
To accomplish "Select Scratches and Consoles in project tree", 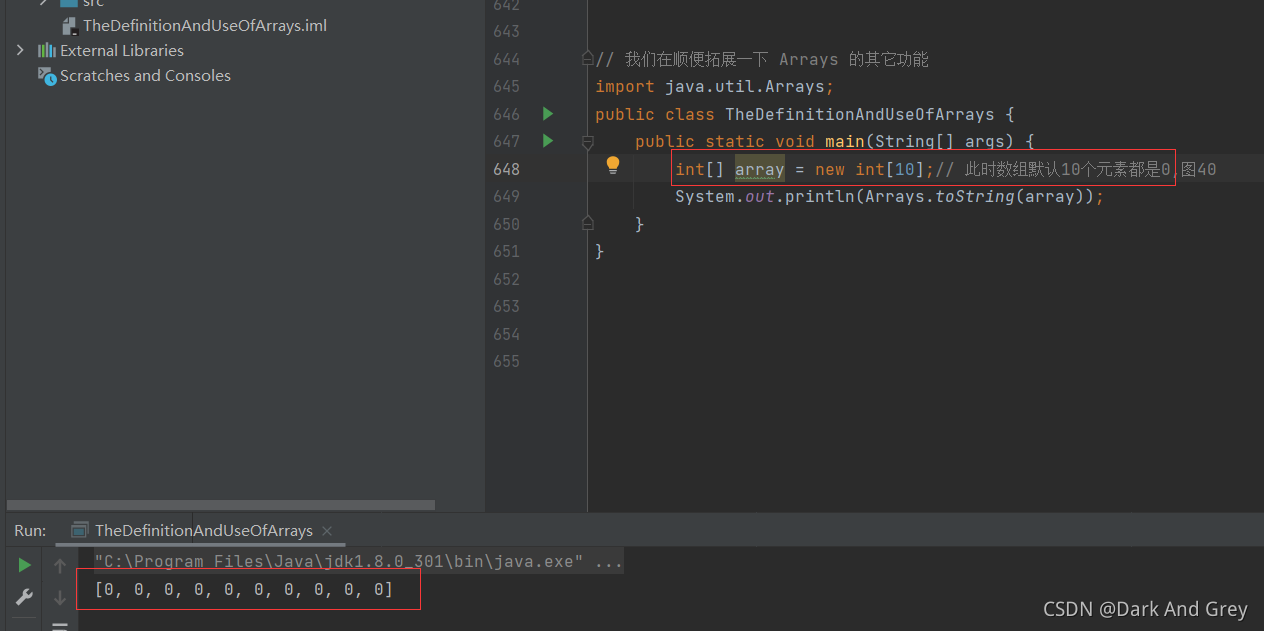I will click(145, 75).
